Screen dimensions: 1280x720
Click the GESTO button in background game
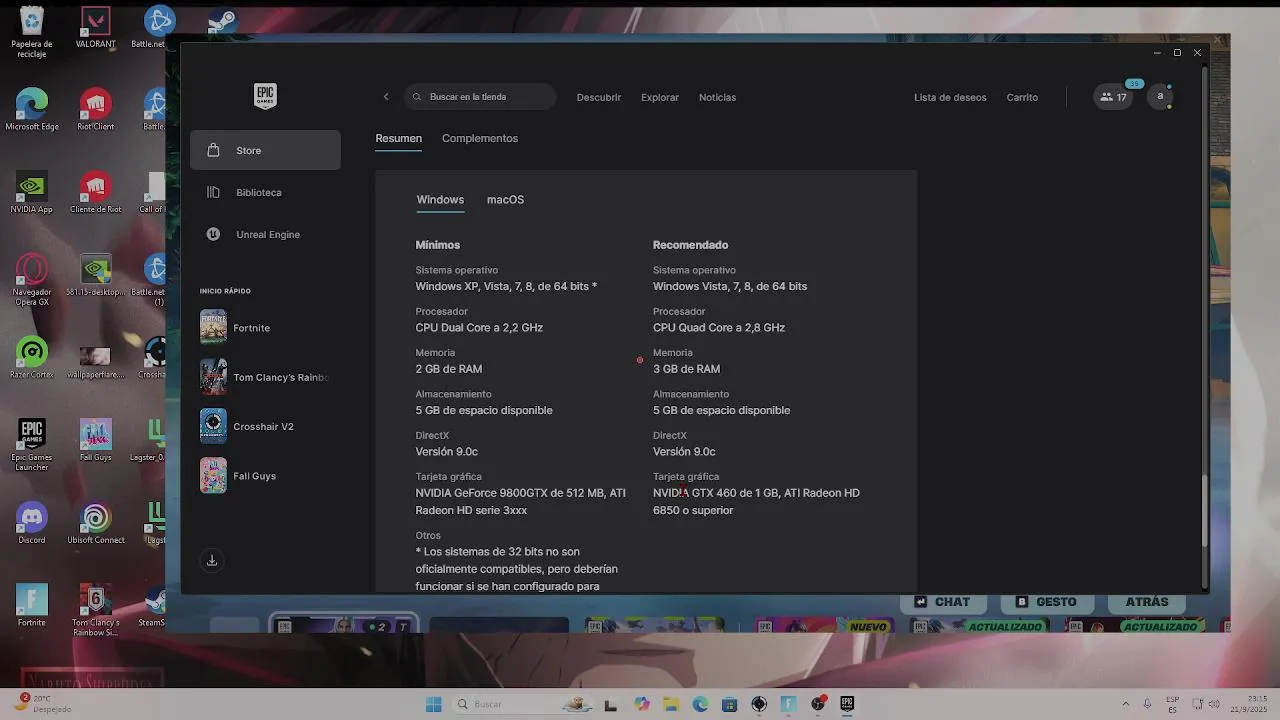[x=1046, y=602]
